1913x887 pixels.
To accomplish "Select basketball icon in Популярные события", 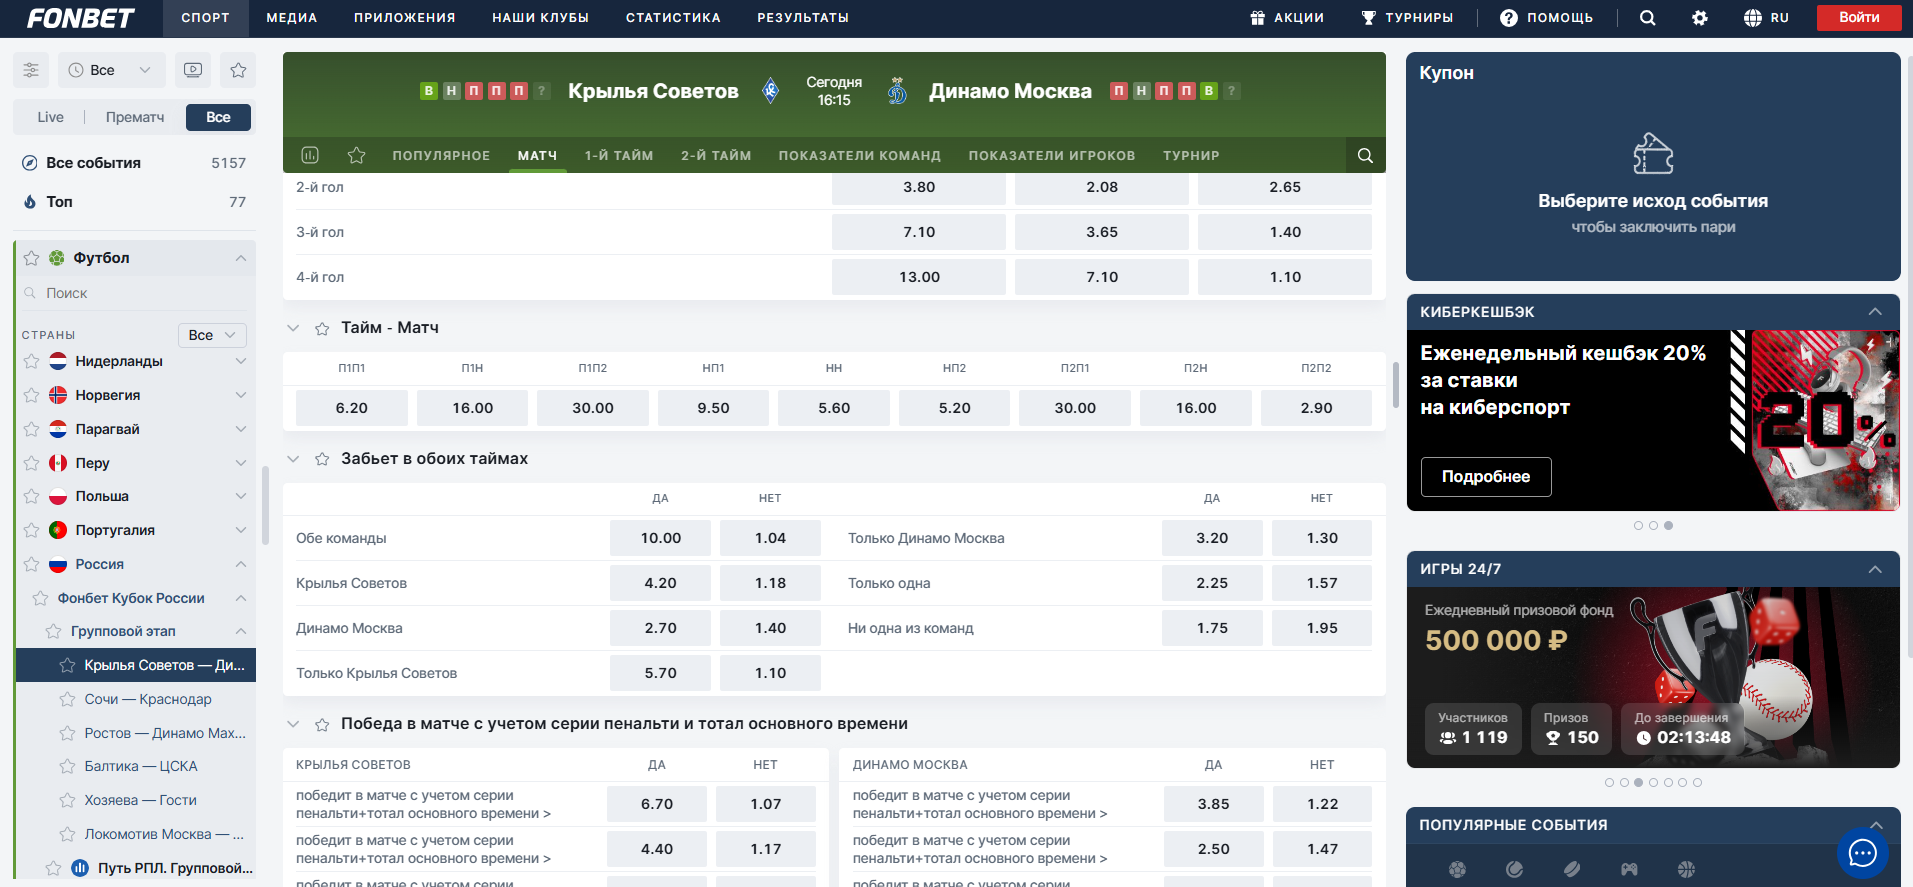I will click(1686, 869).
